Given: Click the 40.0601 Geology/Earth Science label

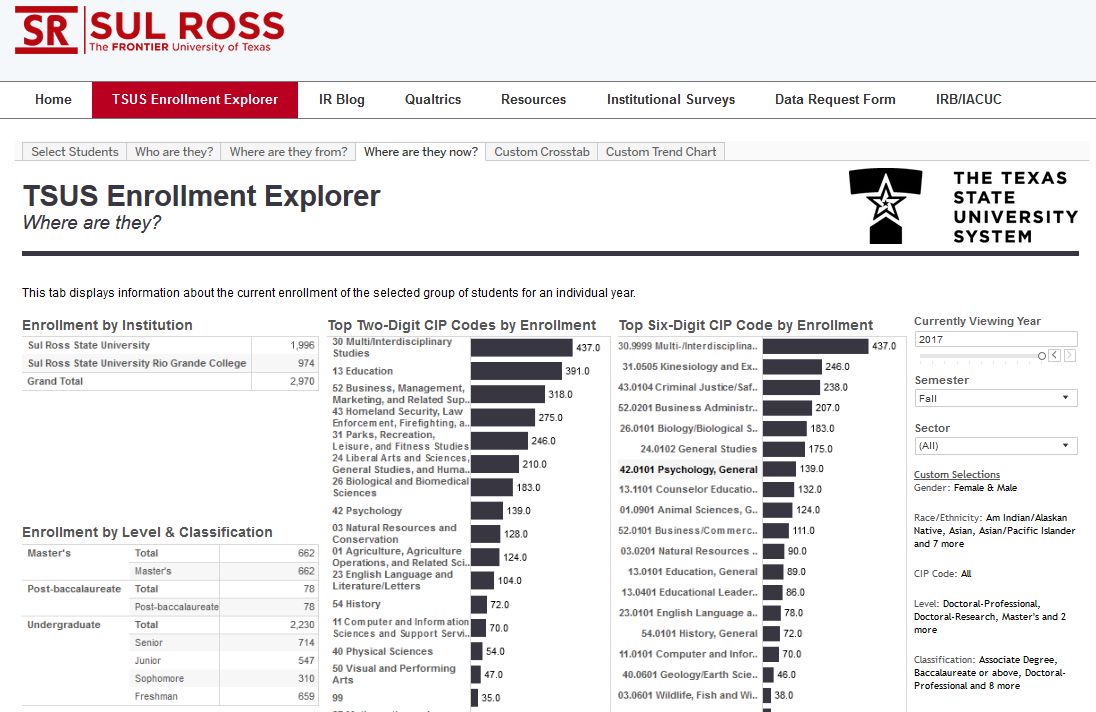Looking at the screenshot, I should pyautogui.click(x=690, y=675).
